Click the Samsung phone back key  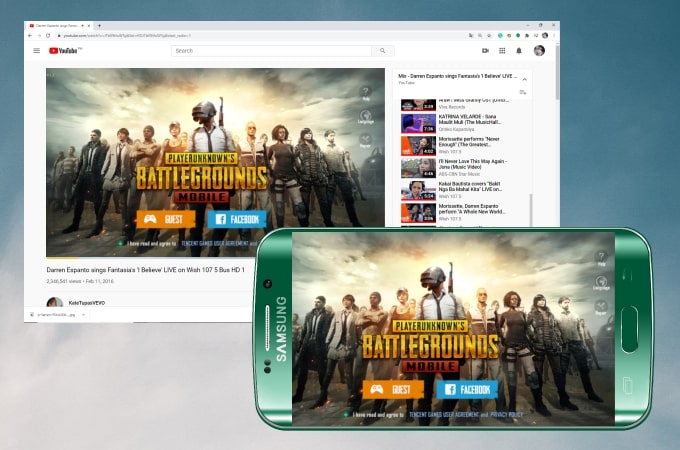tap(627, 274)
